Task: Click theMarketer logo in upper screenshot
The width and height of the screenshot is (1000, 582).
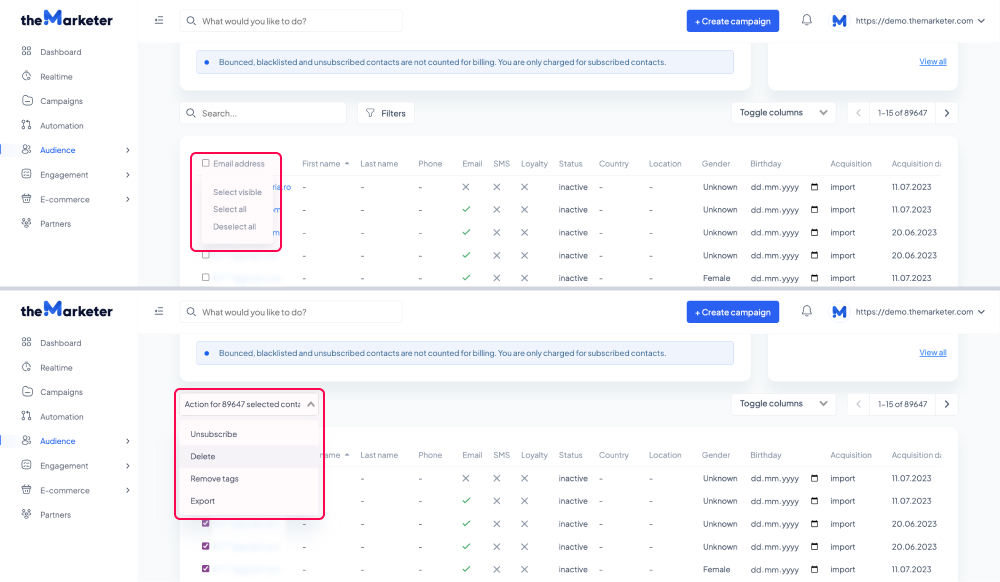Action: tap(66, 18)
